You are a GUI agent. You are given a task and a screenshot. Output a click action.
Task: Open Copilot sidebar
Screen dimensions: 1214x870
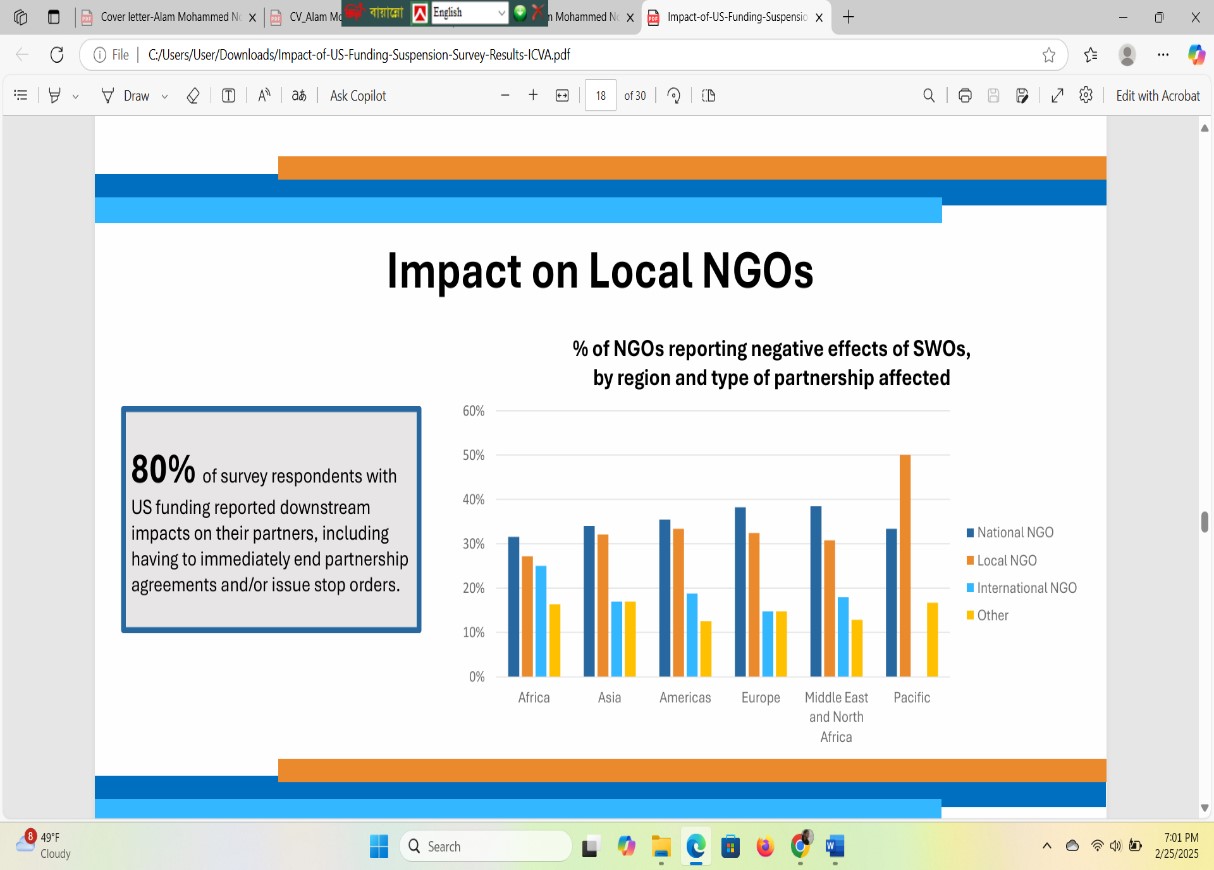(x=1196, y=55)
